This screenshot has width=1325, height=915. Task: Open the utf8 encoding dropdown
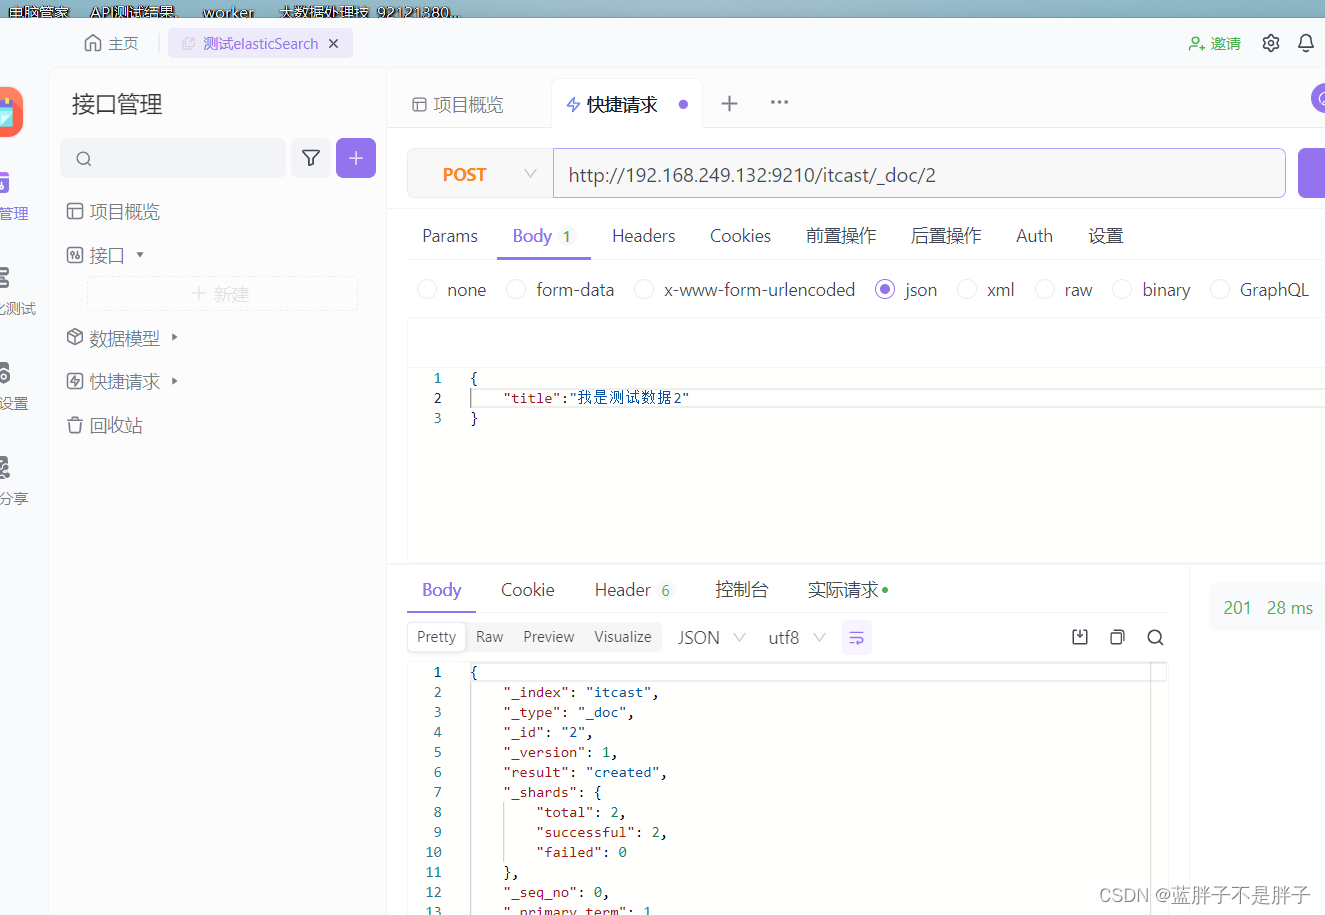[x=797, y=637]
